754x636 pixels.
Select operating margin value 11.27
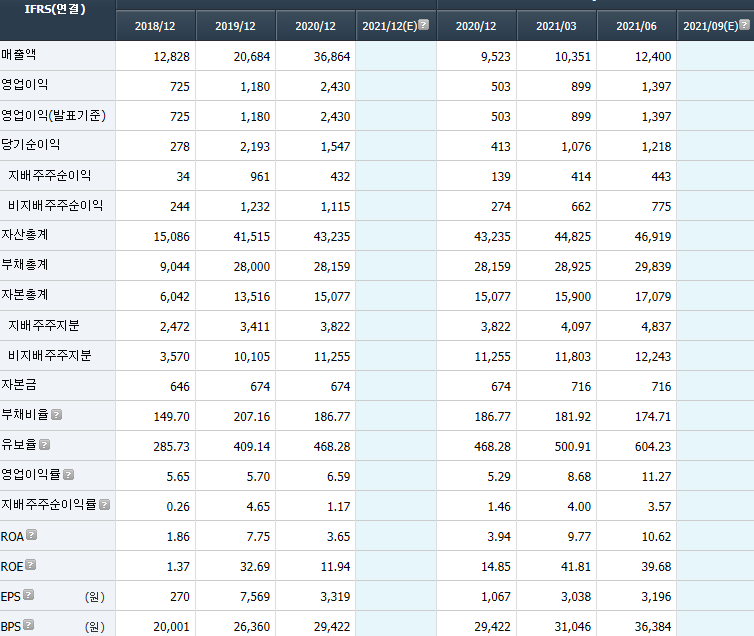656,476
